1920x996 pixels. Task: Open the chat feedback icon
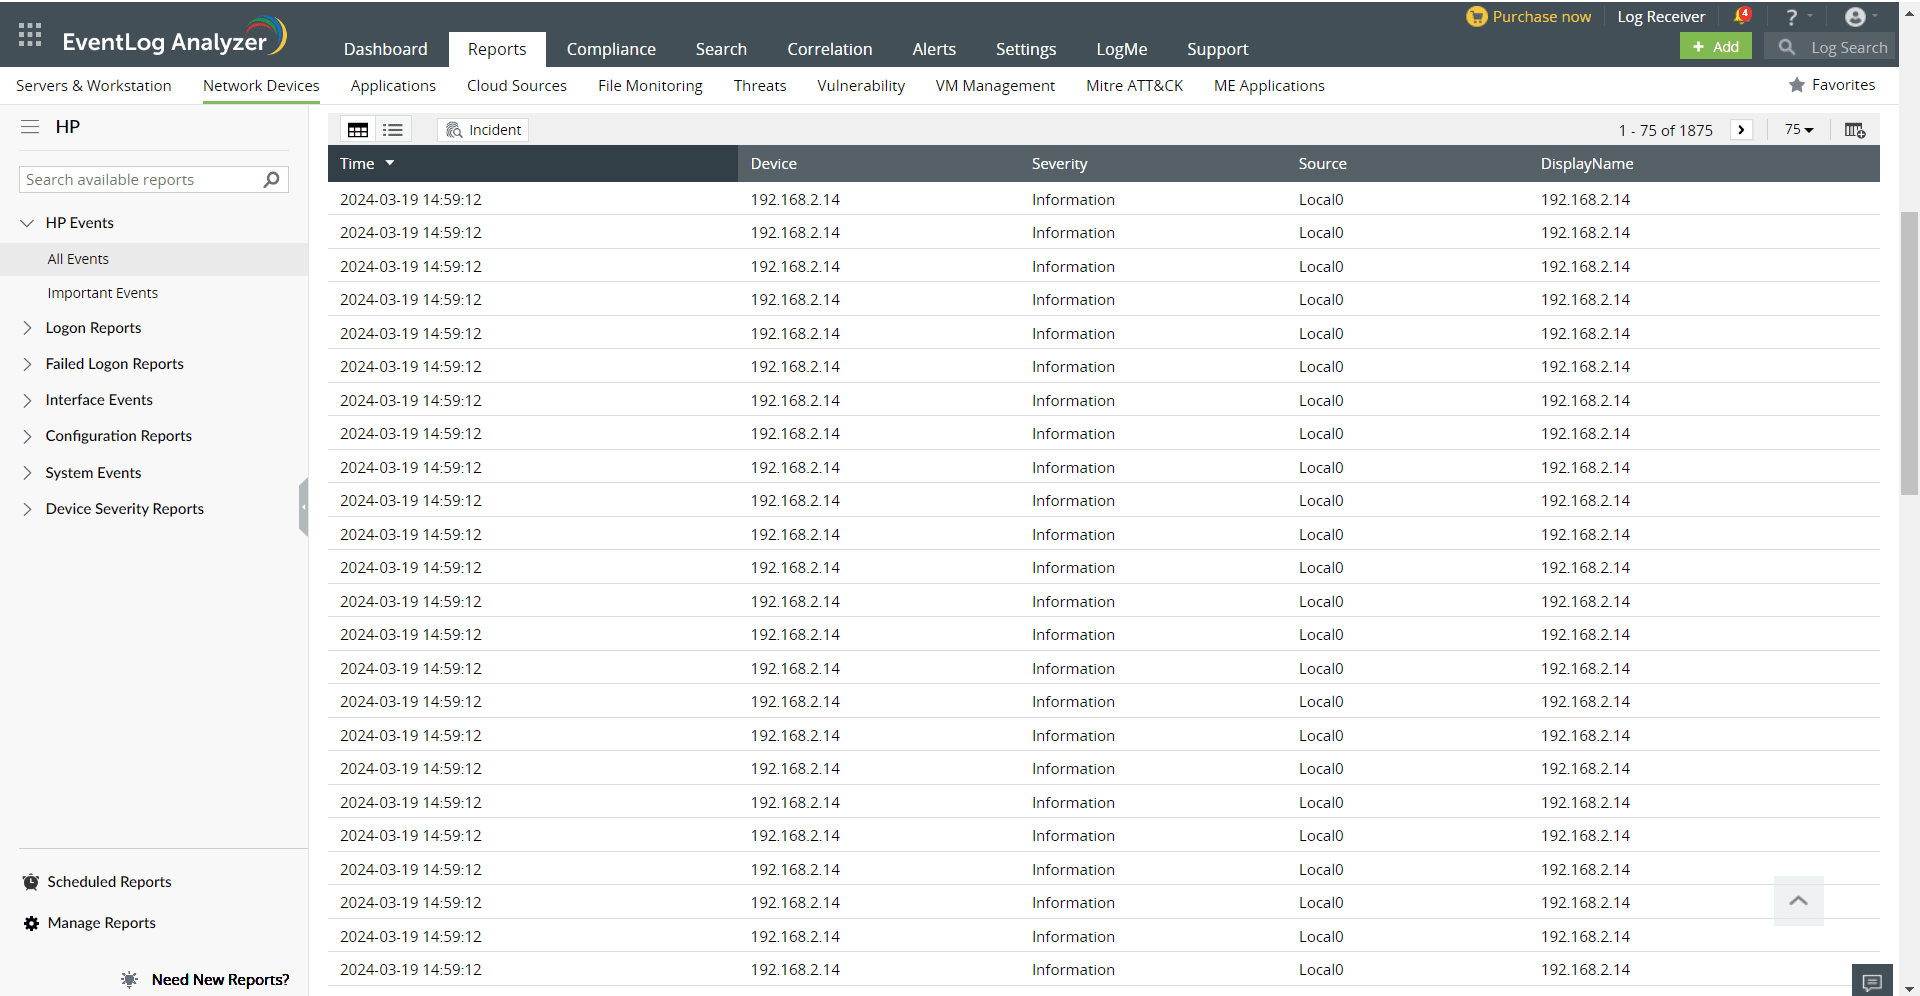(x=1872, y=982)
